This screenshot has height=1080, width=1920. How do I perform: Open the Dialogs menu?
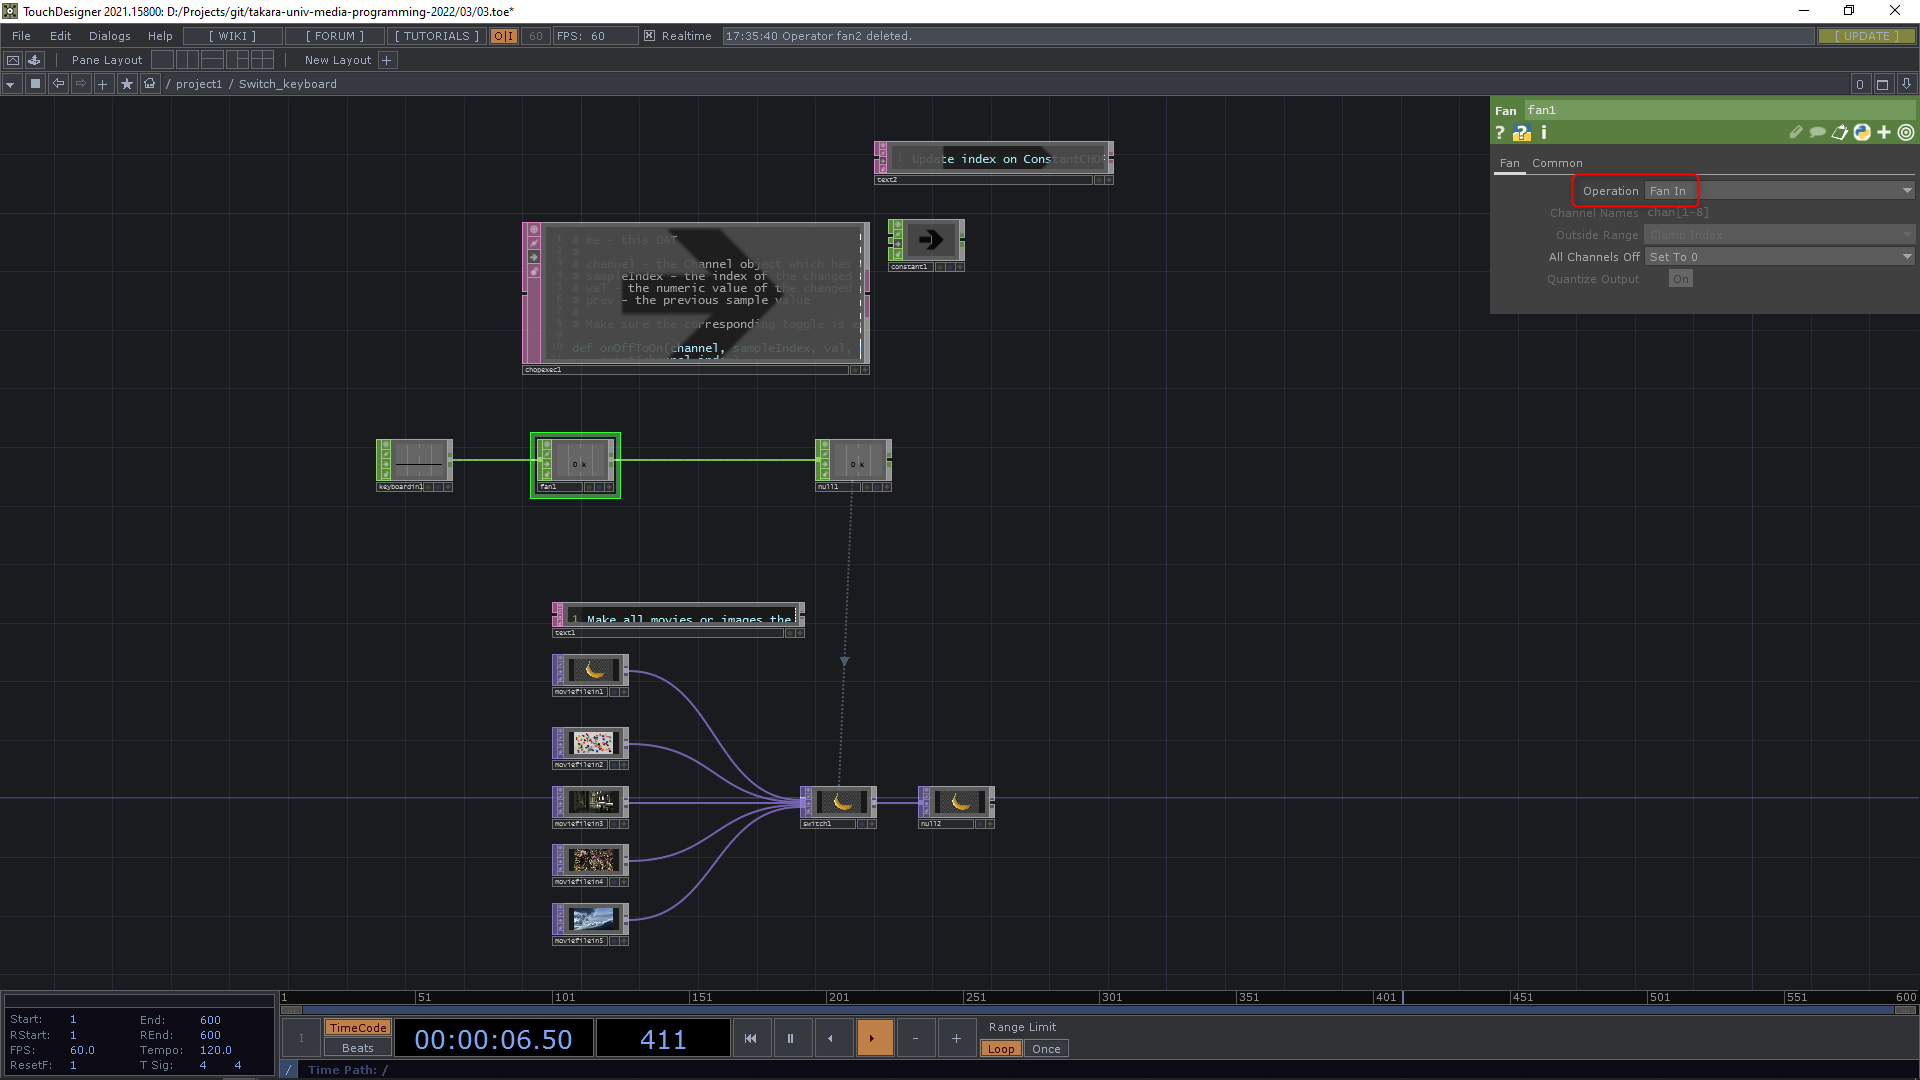[x=109, y=36]
